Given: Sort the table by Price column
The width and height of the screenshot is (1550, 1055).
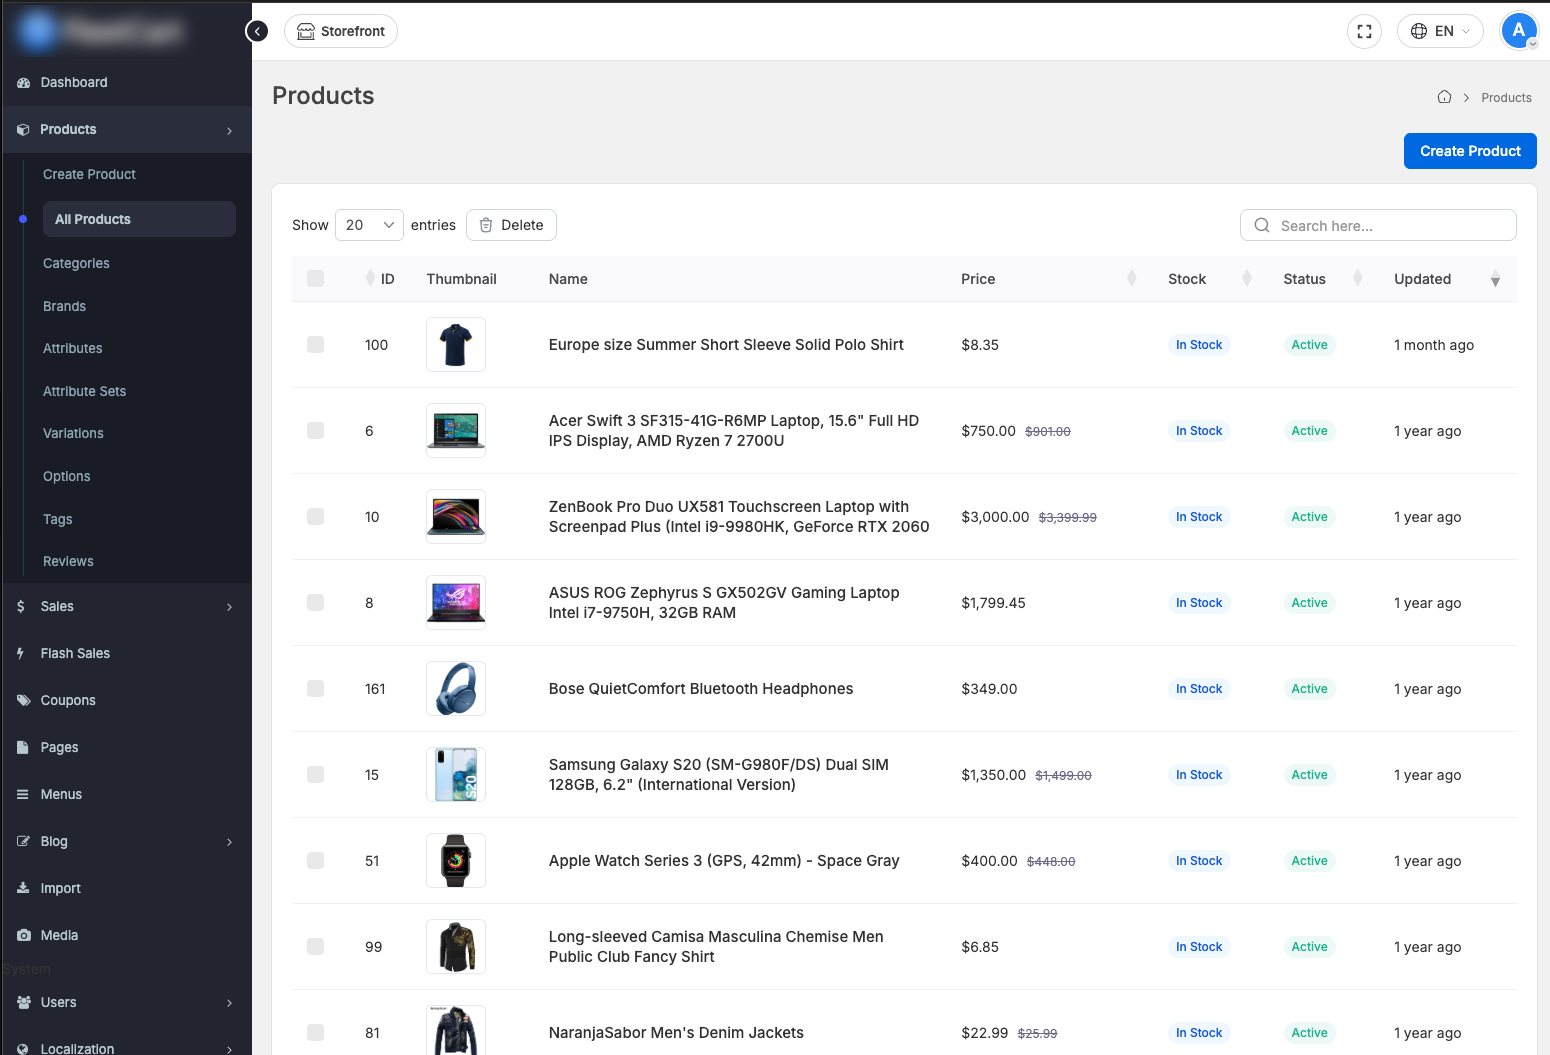Looking at the screenshot, I should click(1131, 279).
